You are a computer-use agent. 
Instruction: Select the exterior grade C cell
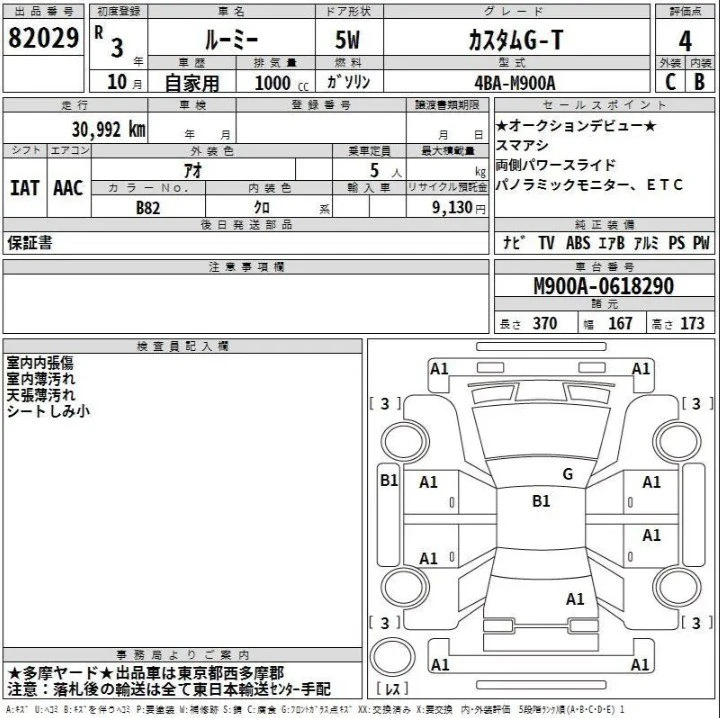(x=670, y=82)
